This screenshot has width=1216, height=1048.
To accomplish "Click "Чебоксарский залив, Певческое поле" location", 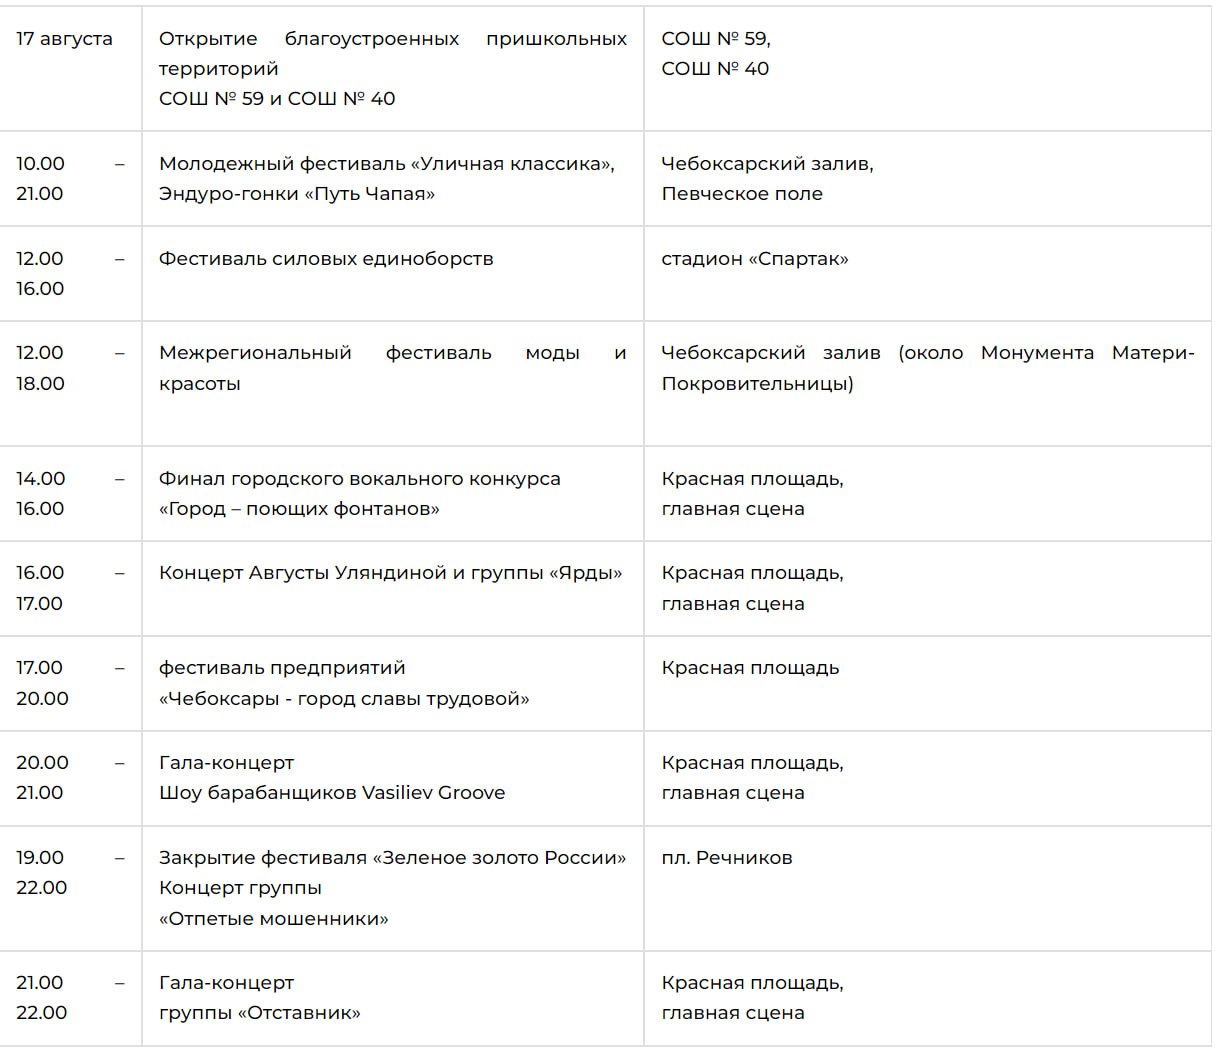I will click(x=767, y=179).
